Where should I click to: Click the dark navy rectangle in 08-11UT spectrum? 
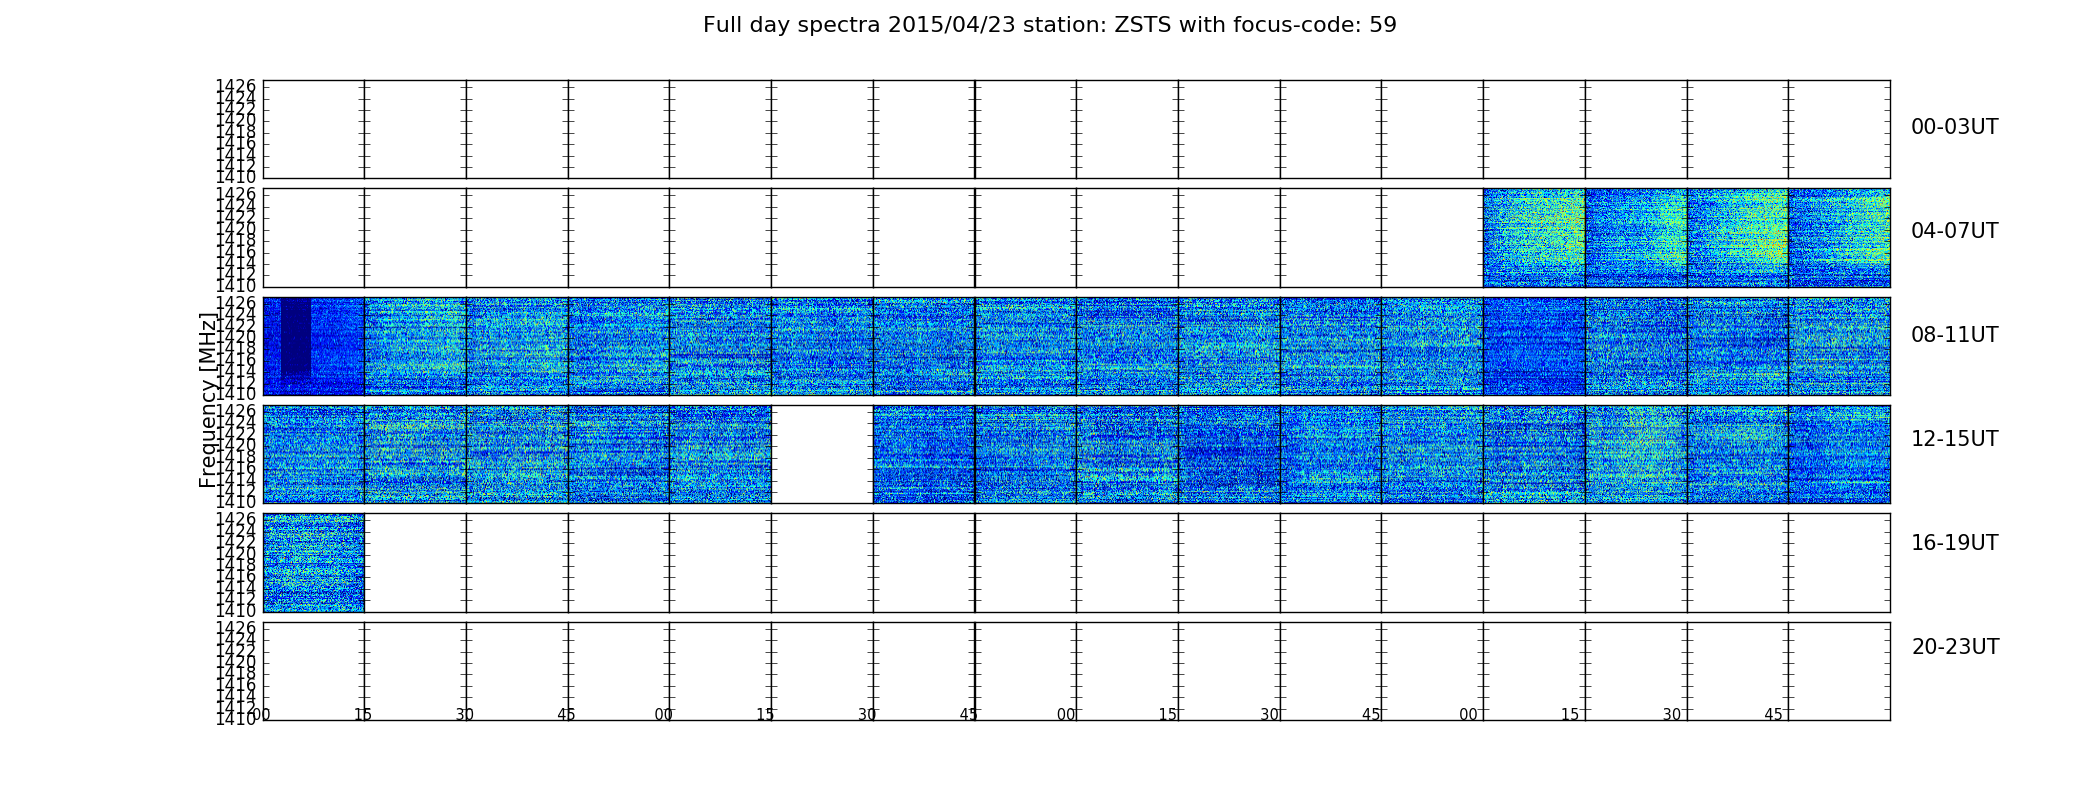point(296,336)
